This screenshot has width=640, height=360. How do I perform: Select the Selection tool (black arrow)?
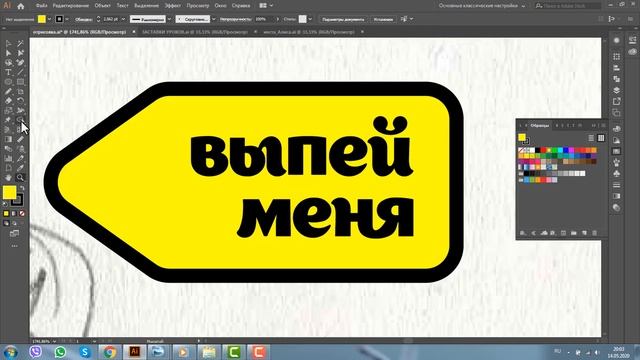coord(8,43)
